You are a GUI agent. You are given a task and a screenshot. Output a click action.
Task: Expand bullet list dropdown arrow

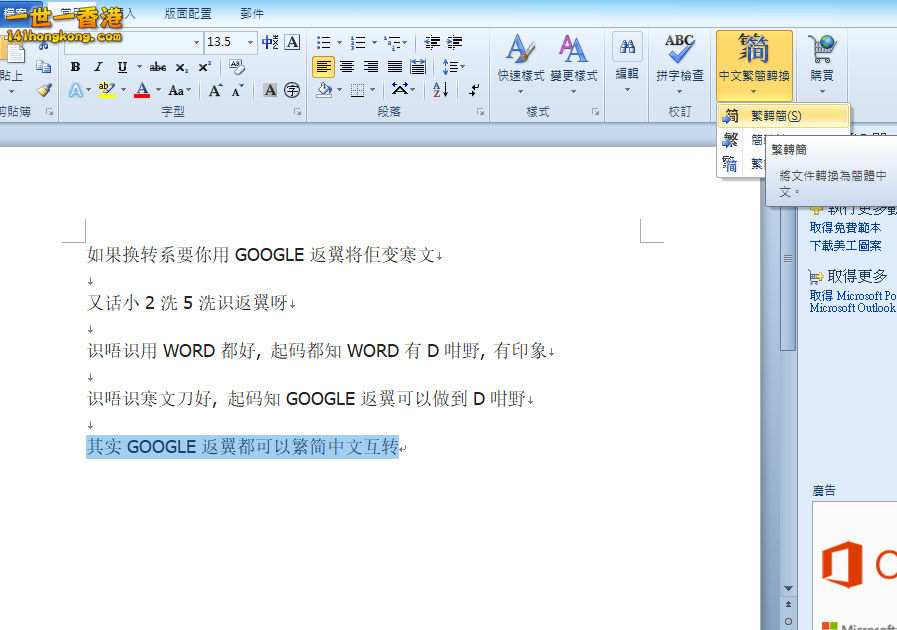[339, 42]
